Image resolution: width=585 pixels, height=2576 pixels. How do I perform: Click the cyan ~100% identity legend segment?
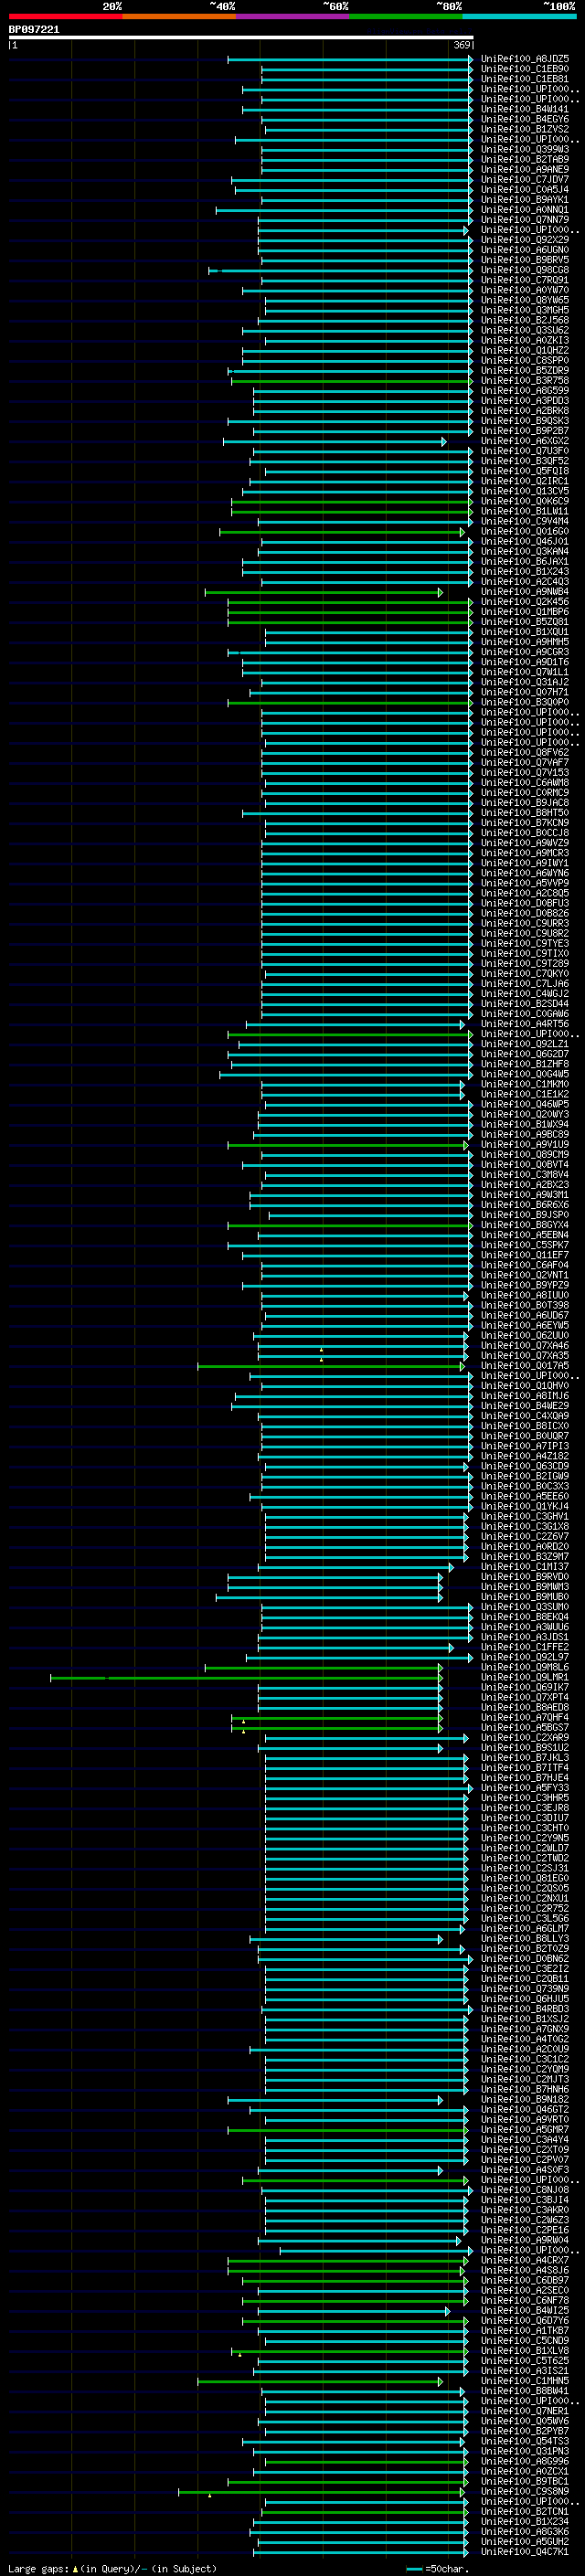click(x=519, y=16)
